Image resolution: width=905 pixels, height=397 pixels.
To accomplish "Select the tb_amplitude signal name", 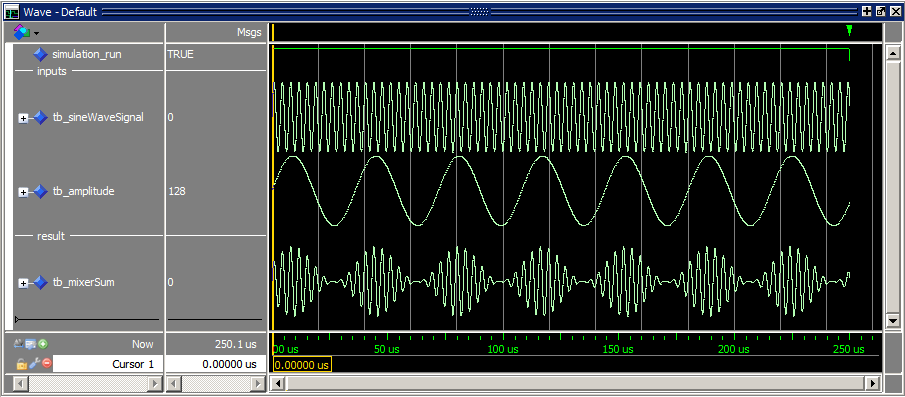I will 83,192.
